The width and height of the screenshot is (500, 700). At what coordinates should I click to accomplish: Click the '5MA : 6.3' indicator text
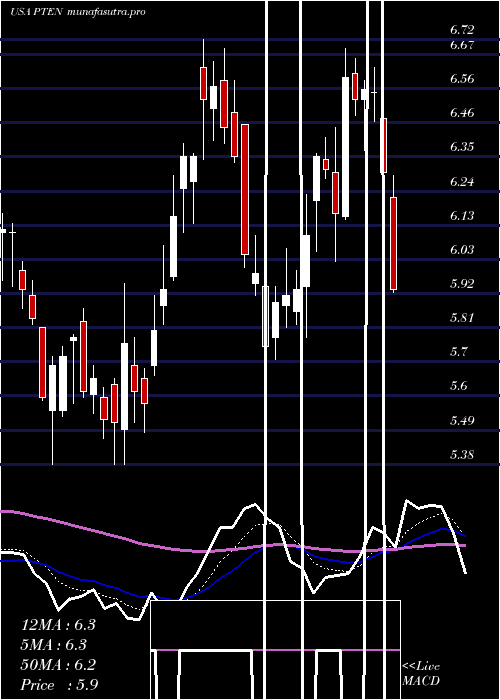(54, 645)
